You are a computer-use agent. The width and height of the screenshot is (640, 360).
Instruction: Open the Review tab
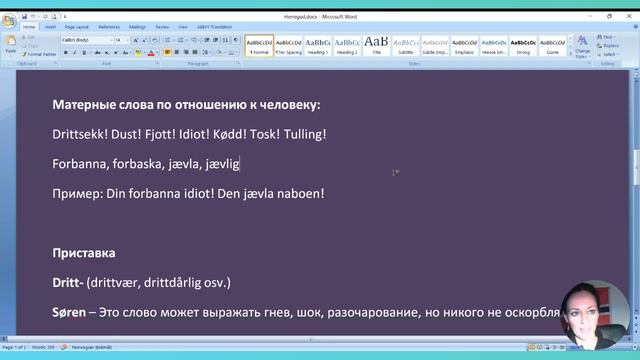click(162, 27)
